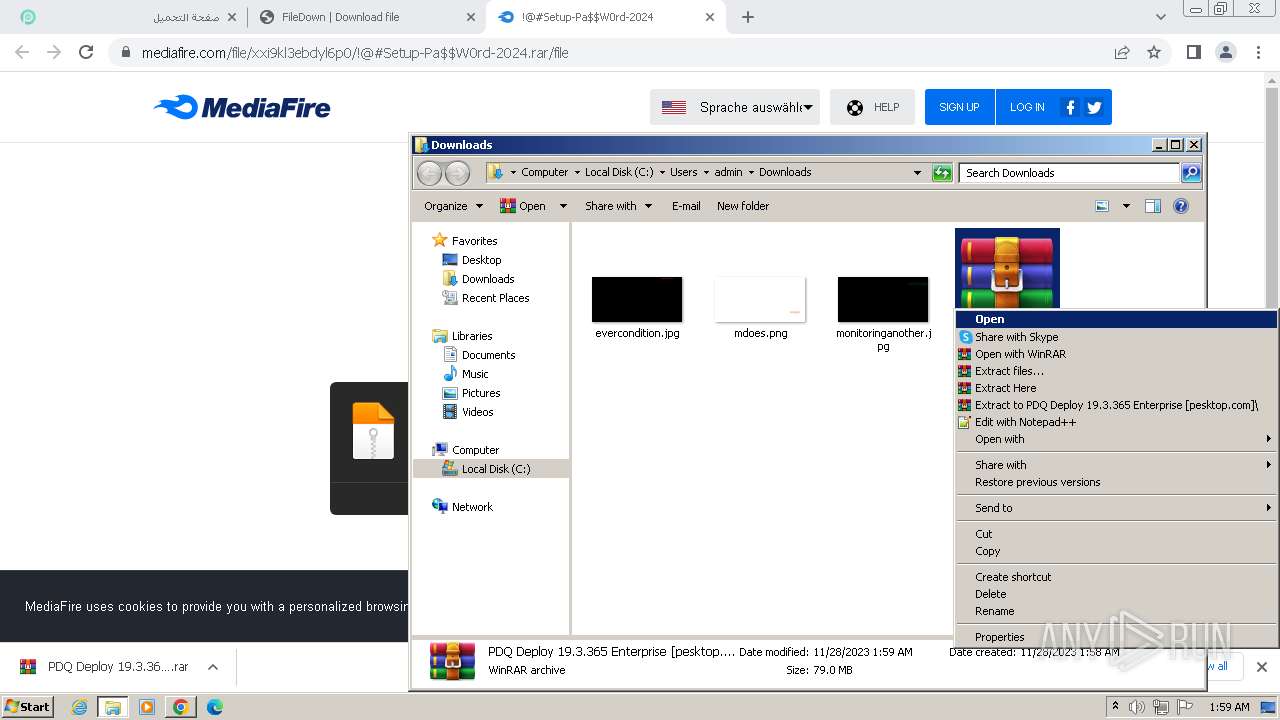Choose Extract files... option
The height and width of the screenshot is (720, 1280).
tap(1116, 371)
